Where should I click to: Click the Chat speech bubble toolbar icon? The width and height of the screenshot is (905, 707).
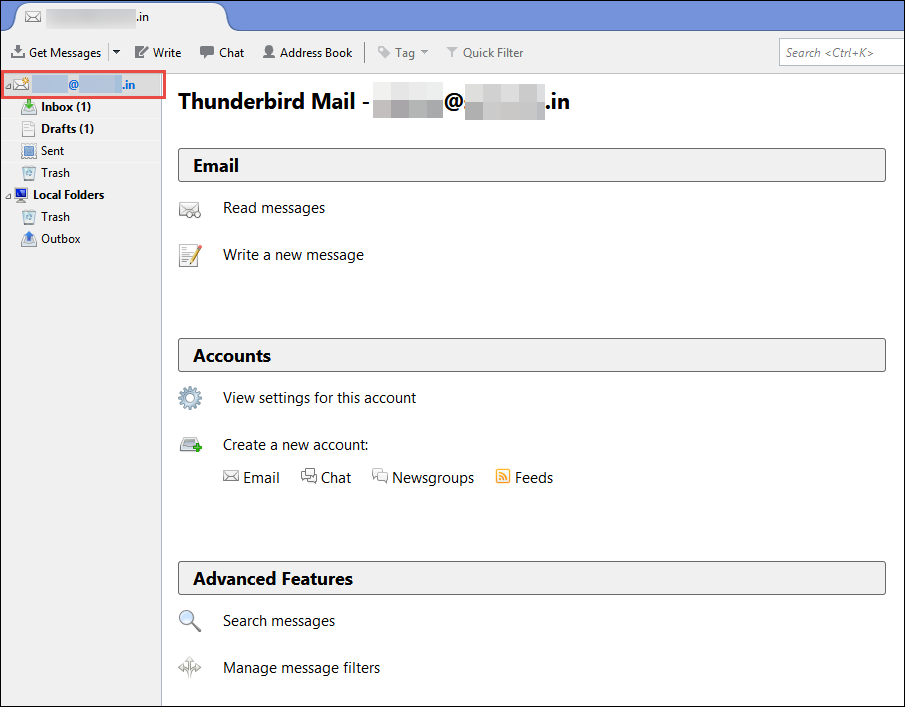[207, 52]
